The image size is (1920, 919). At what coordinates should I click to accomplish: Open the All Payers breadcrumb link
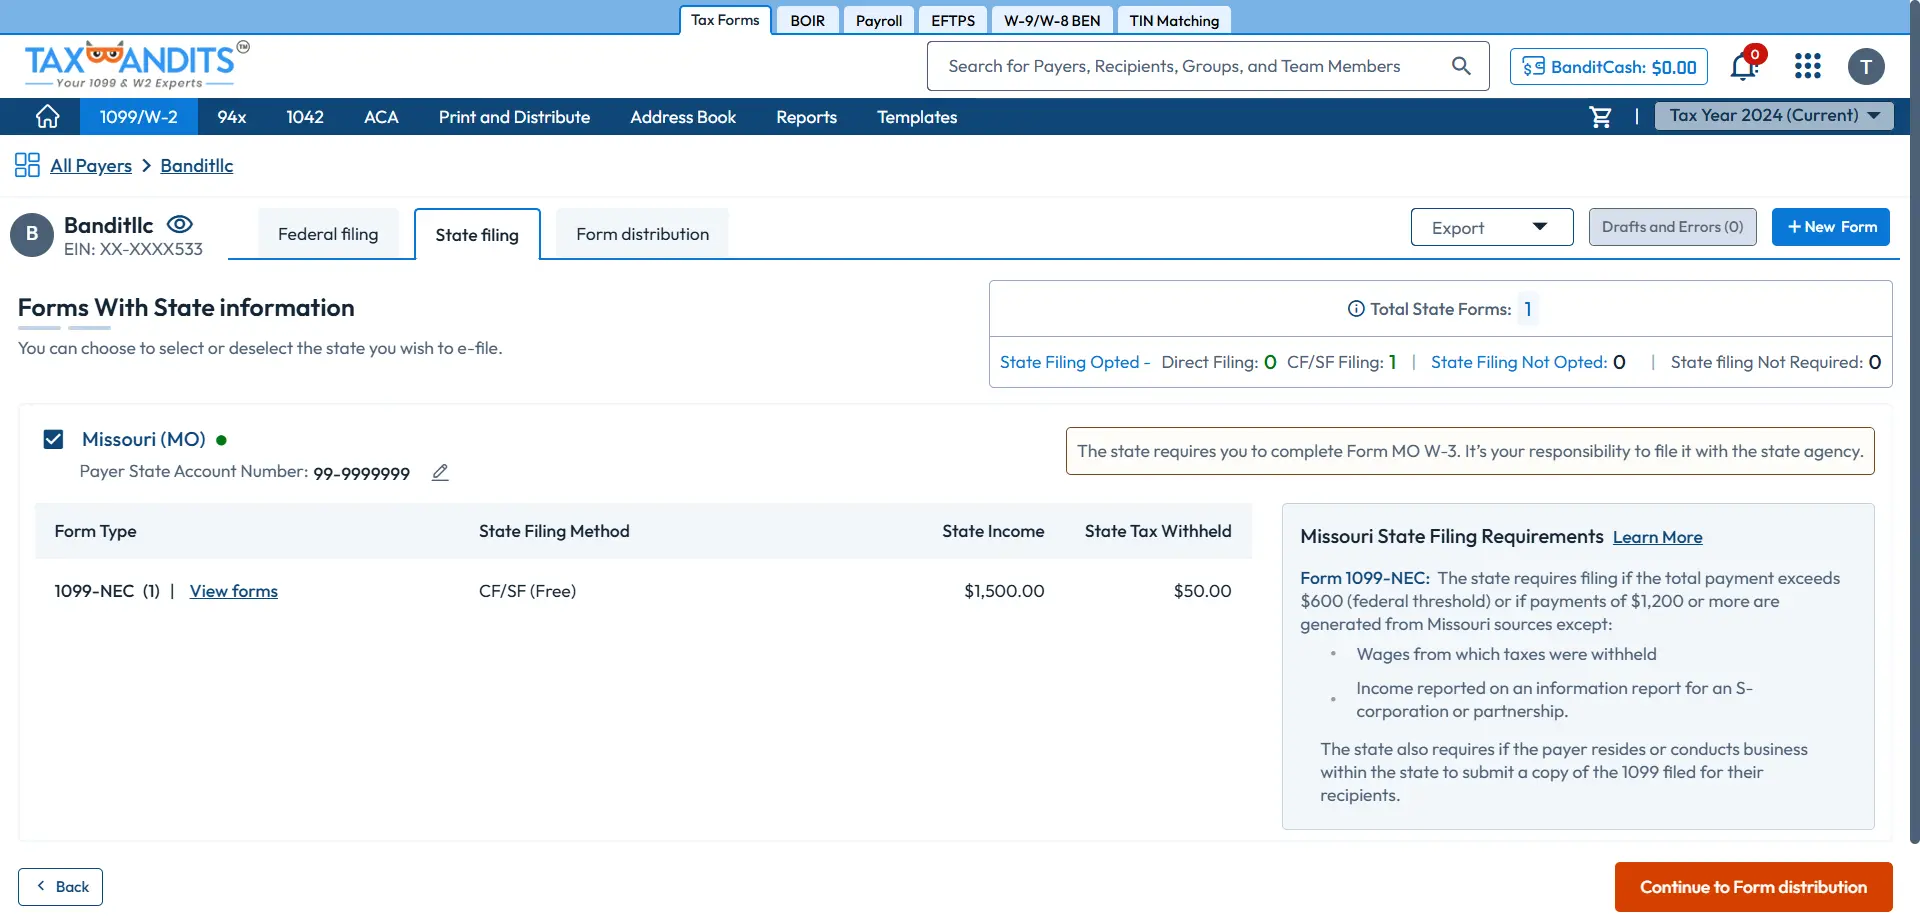click(x=91, y=166)
